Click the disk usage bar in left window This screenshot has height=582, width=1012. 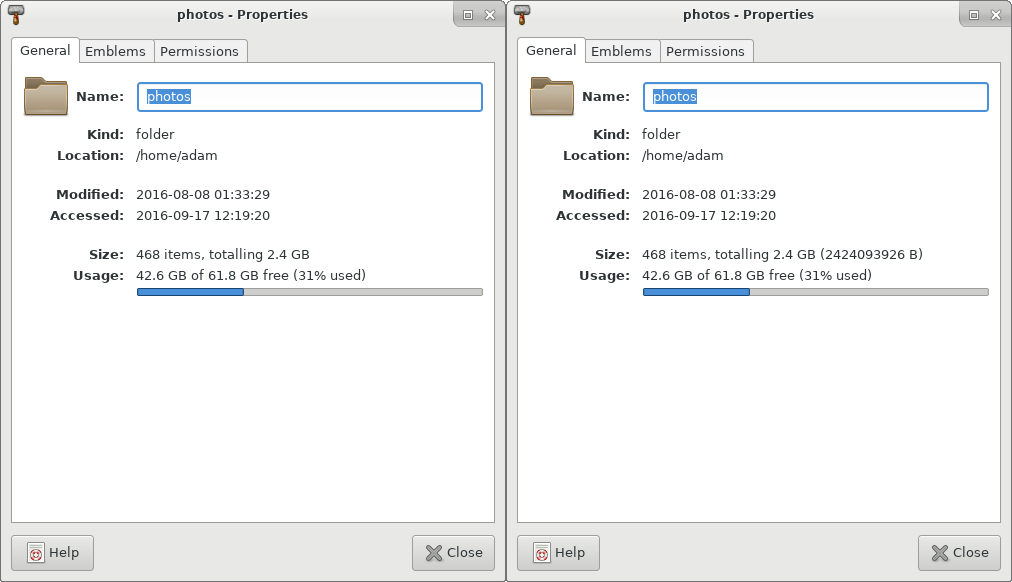point(309,292)
